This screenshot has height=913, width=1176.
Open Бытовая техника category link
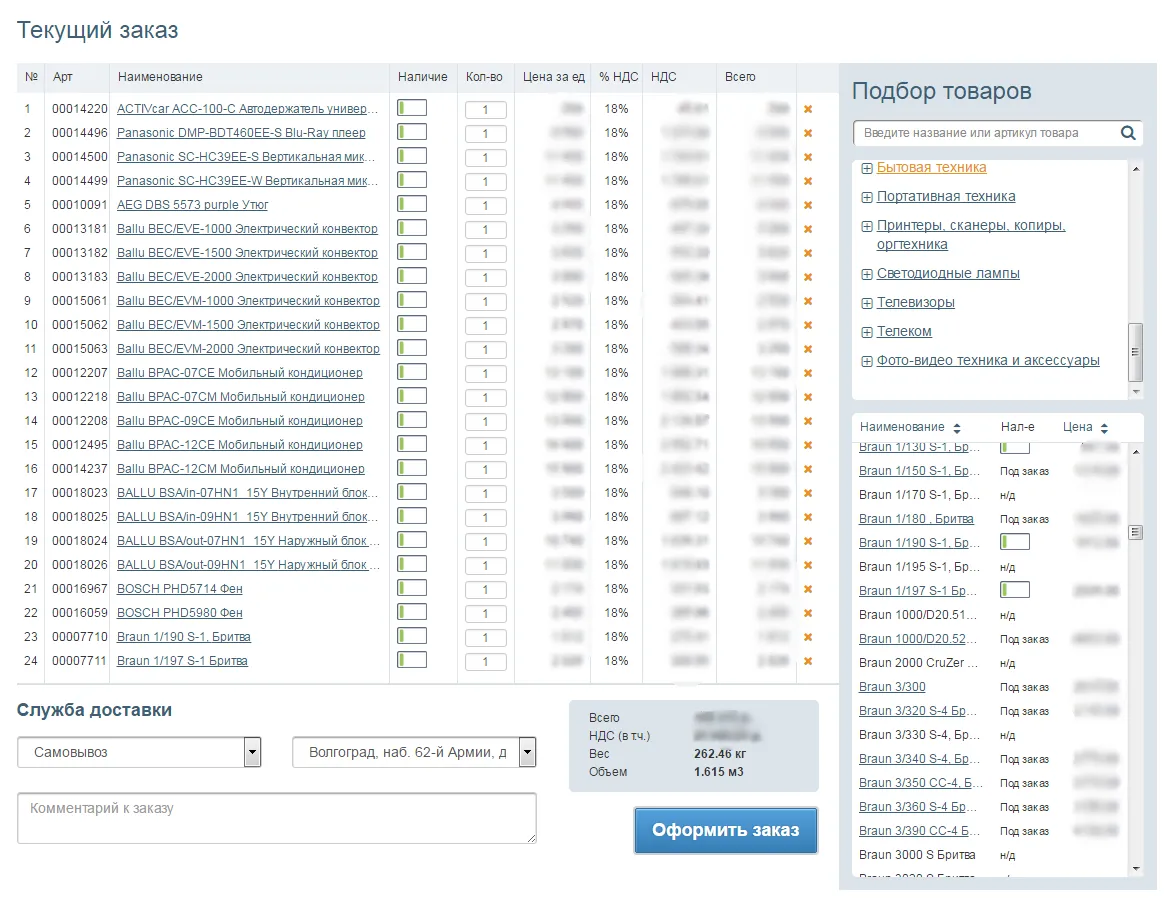click(x=932, y=167)
